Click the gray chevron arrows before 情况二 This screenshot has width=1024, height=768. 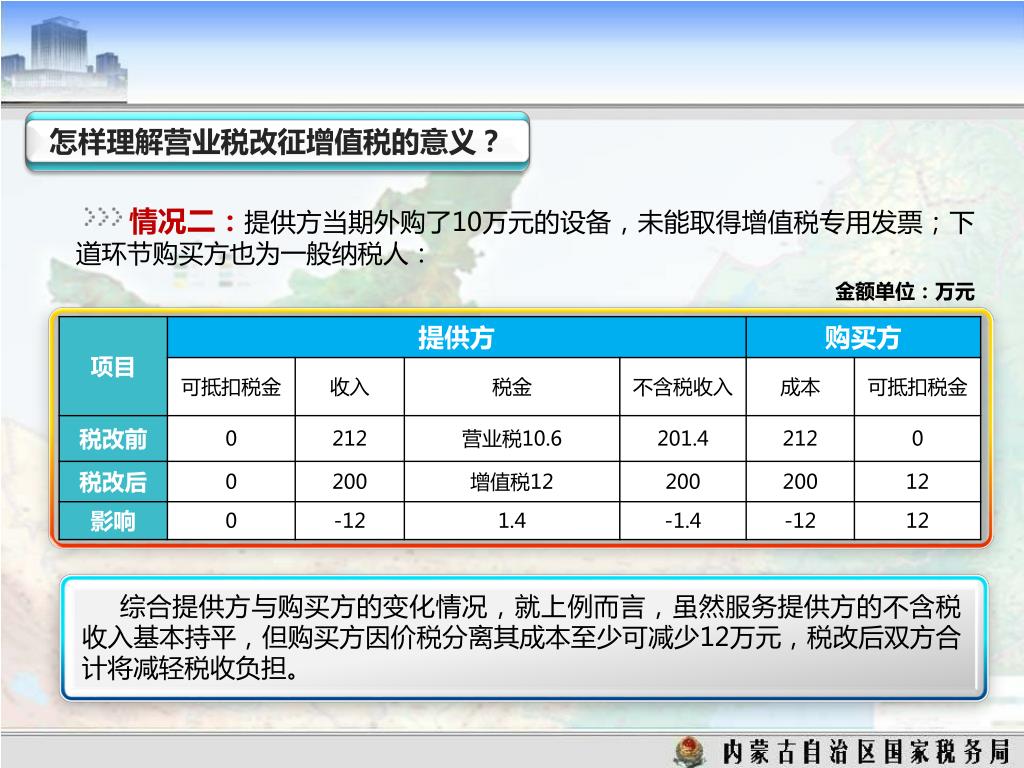point(103,216)
